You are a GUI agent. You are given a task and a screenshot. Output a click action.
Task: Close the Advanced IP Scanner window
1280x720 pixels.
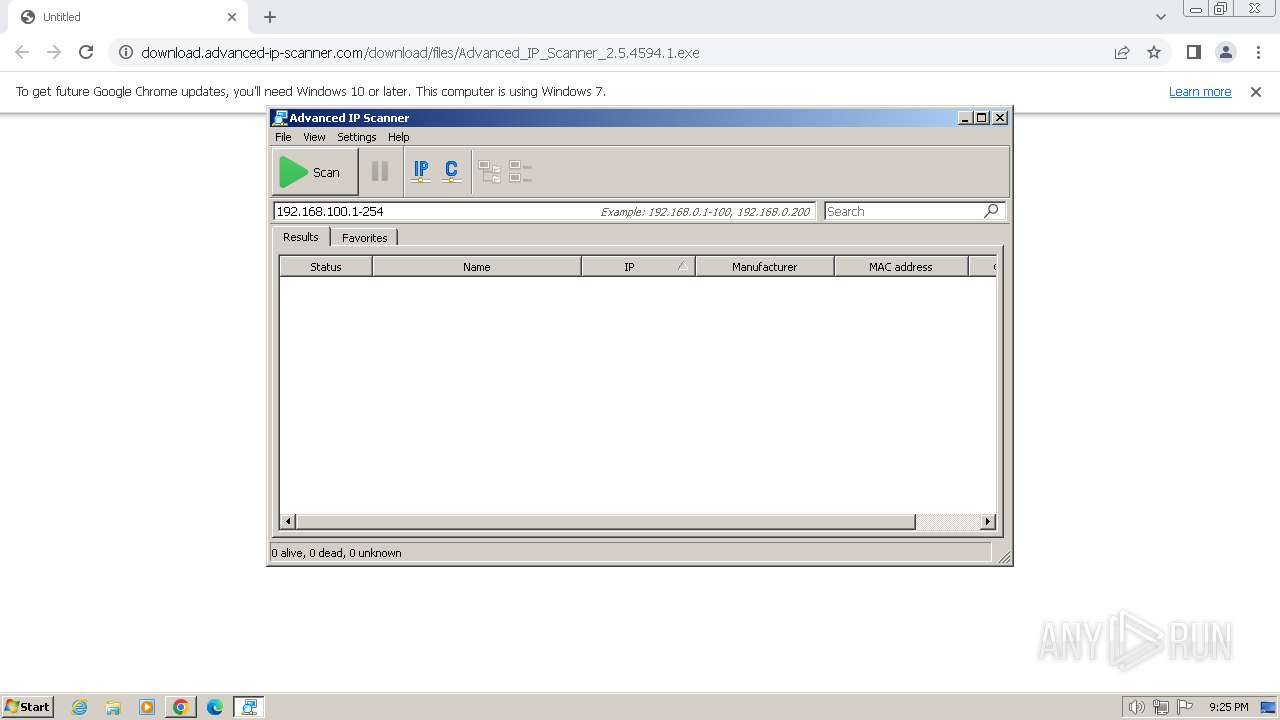pyautogui.click(x=999, y=118)
